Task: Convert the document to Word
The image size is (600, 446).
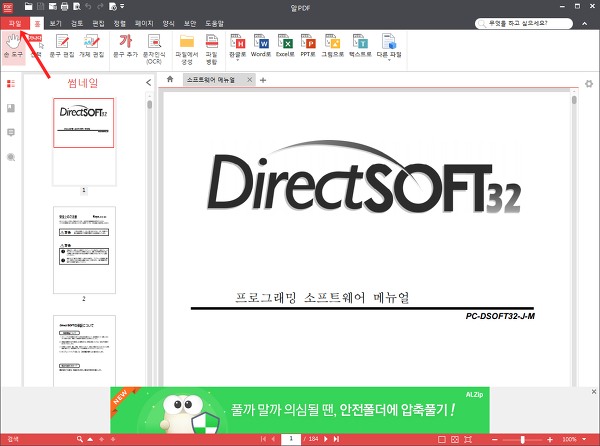Action: tap(261, 46)
